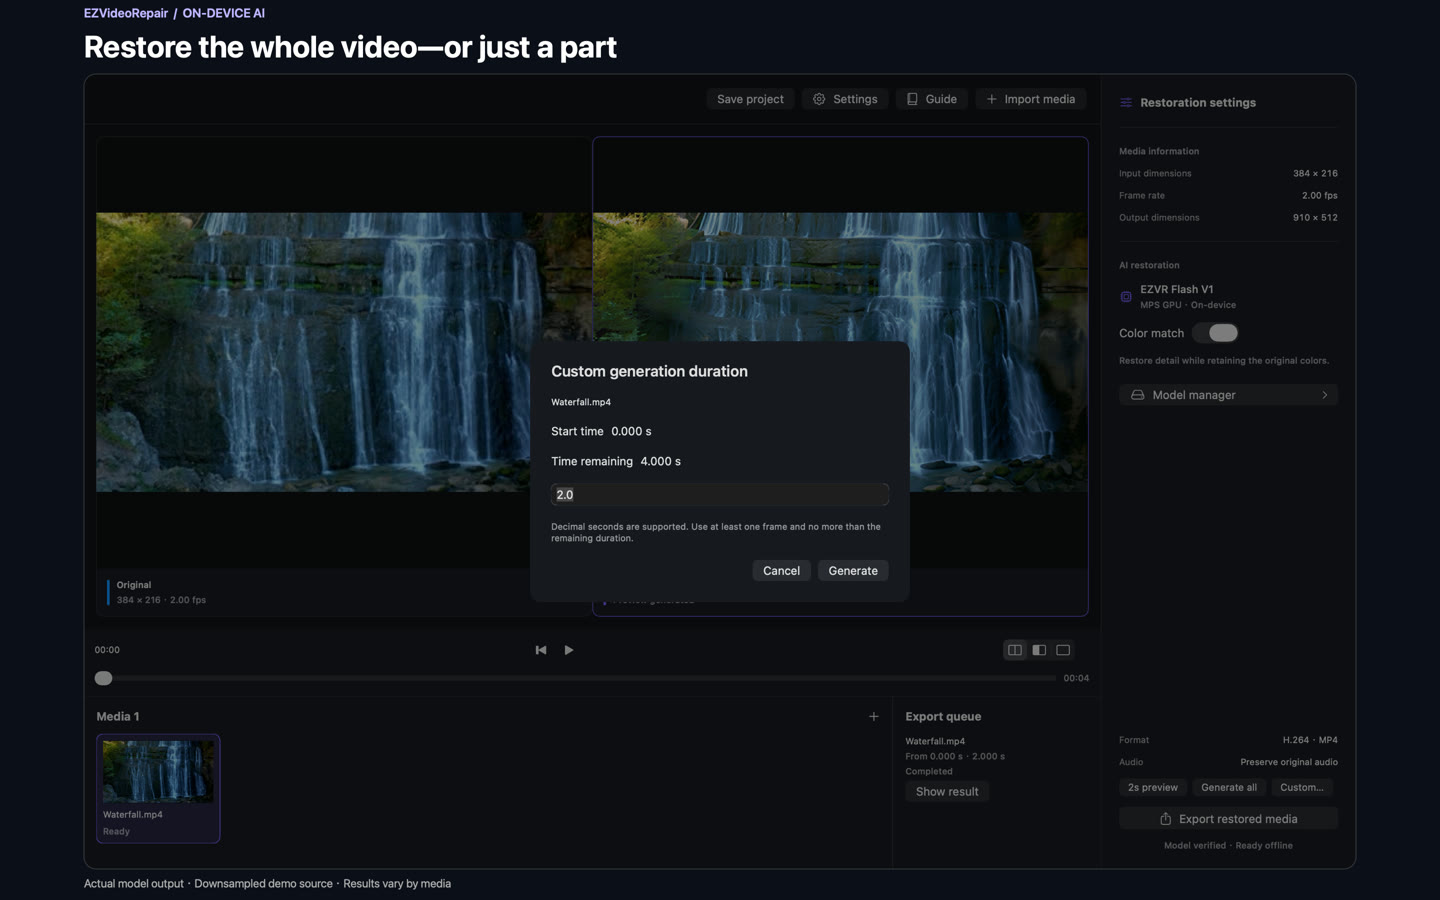Viewport: 1440px width, 900px height.
Task: Open the Custom... generation option
Action: click(1302, 788)
